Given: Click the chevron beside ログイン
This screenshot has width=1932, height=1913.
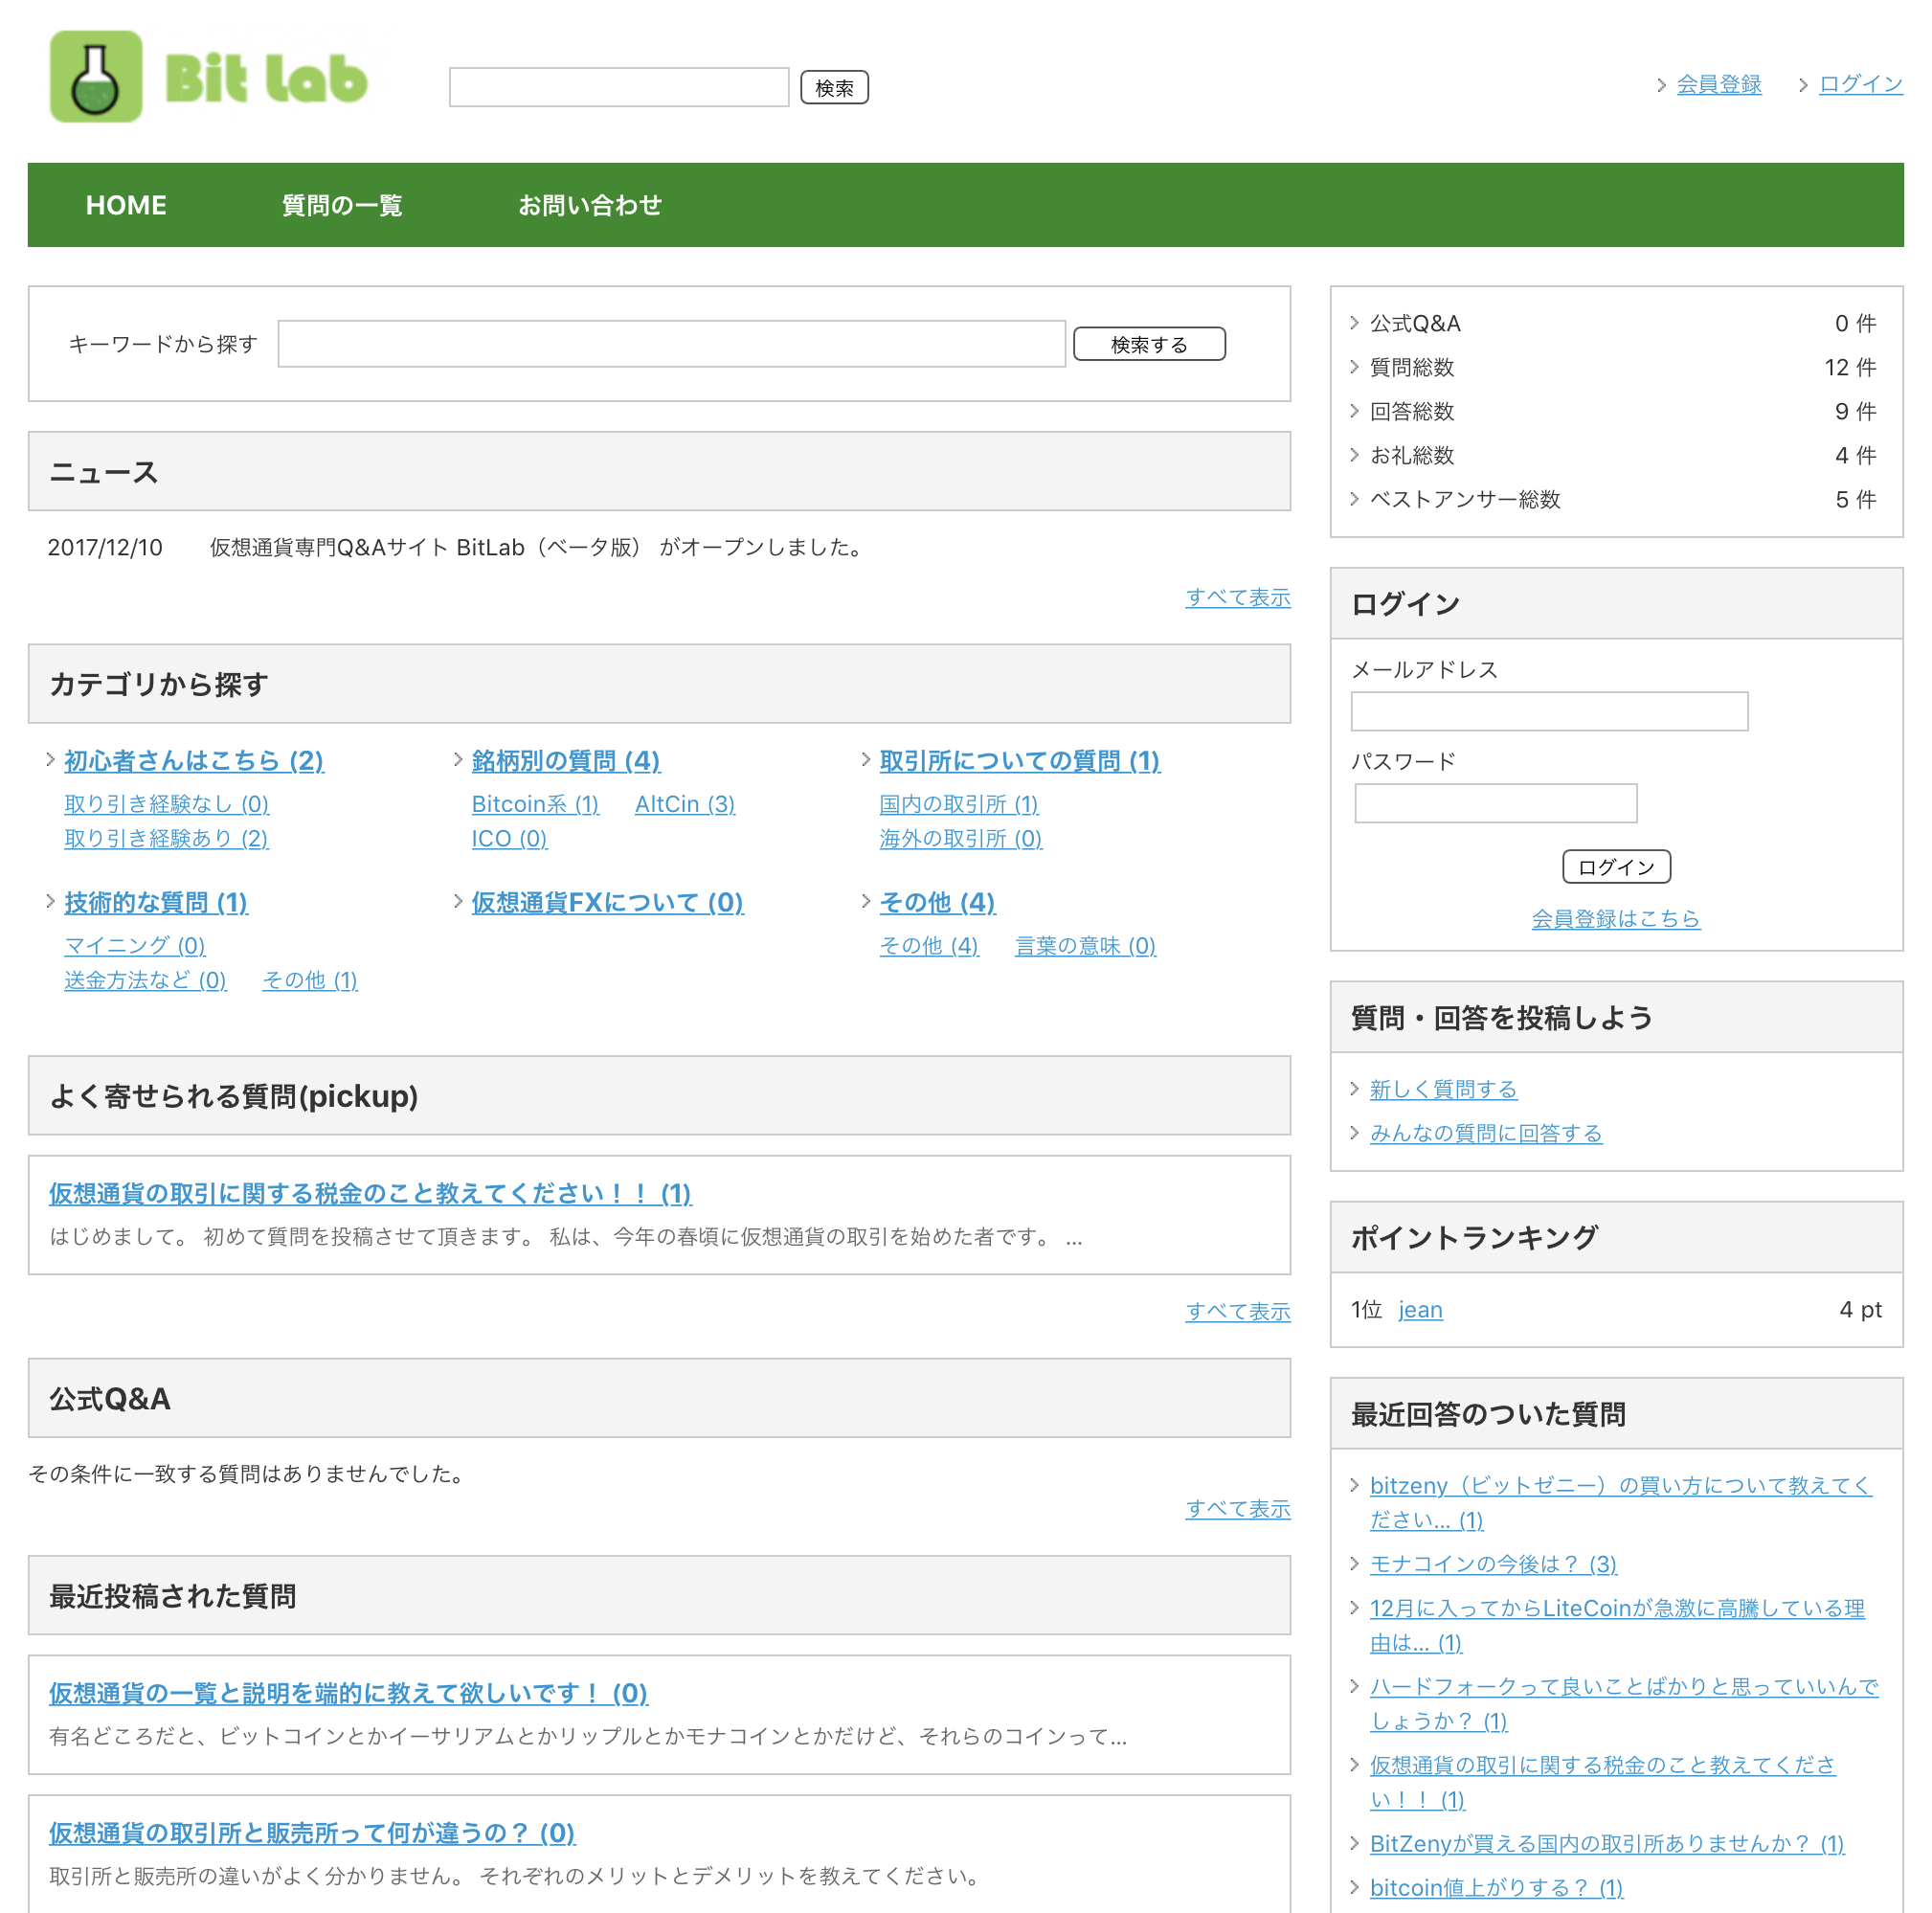Looking at the screenshot, I should click(1803, 84).
